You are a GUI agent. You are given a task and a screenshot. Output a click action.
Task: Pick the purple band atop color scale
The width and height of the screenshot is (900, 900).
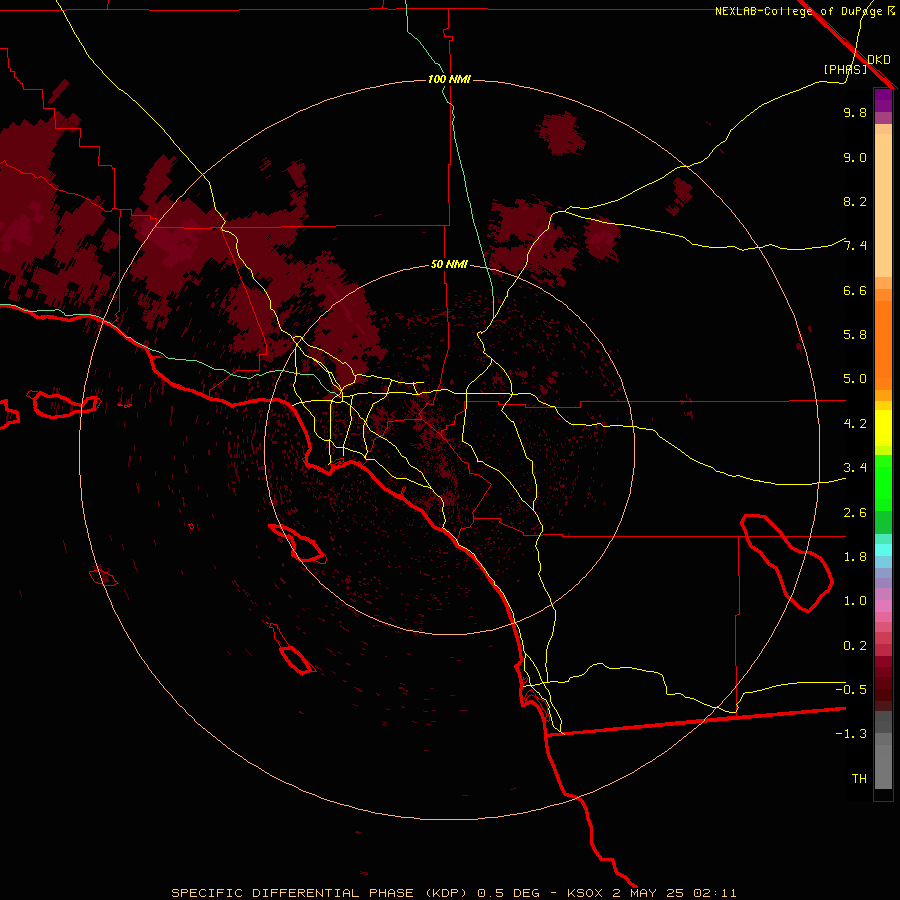[x=883, y=100]
